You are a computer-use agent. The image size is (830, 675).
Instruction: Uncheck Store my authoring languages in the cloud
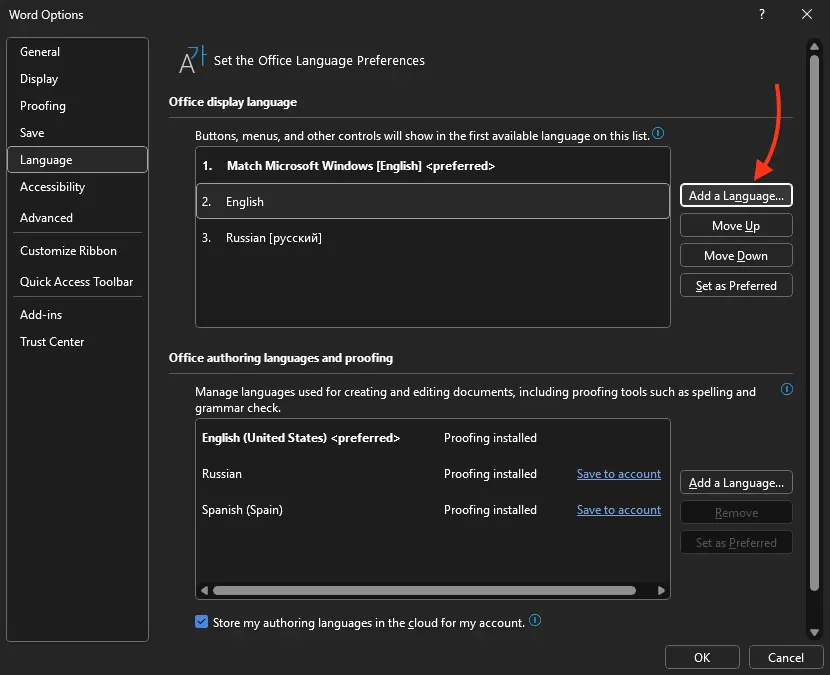click(x=202, y=622)
